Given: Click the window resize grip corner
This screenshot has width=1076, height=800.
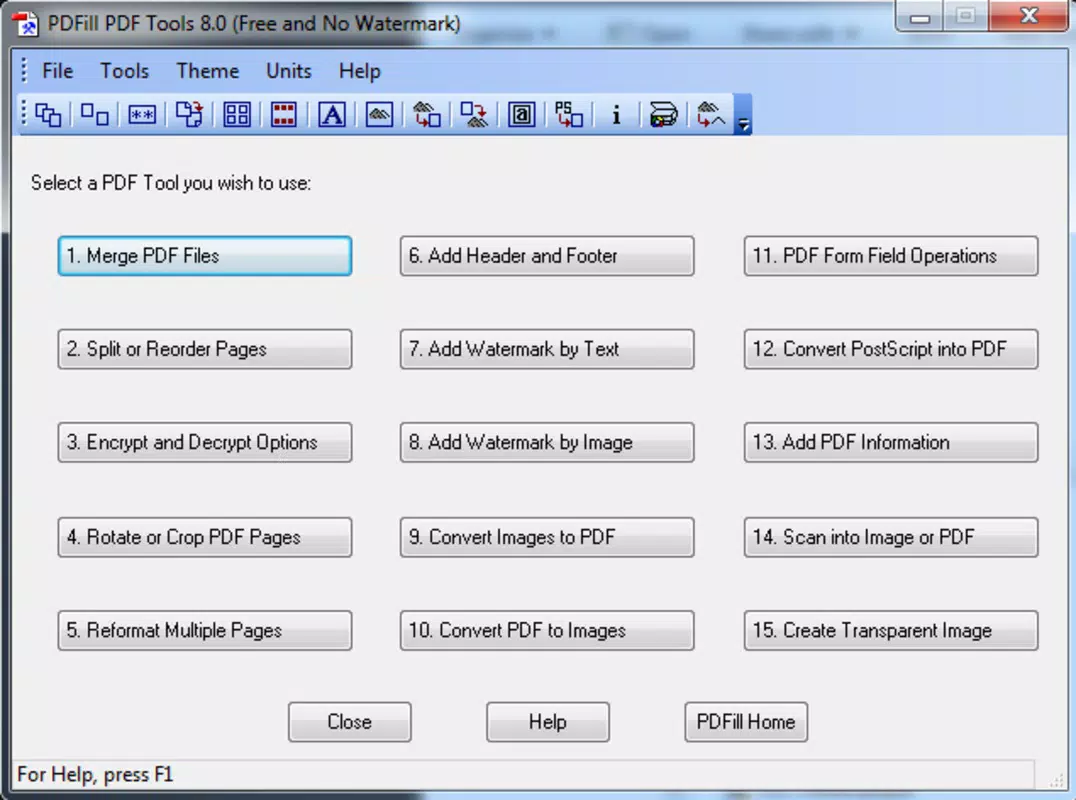Looking at the screenshot, I should (x=1056, y=781).
